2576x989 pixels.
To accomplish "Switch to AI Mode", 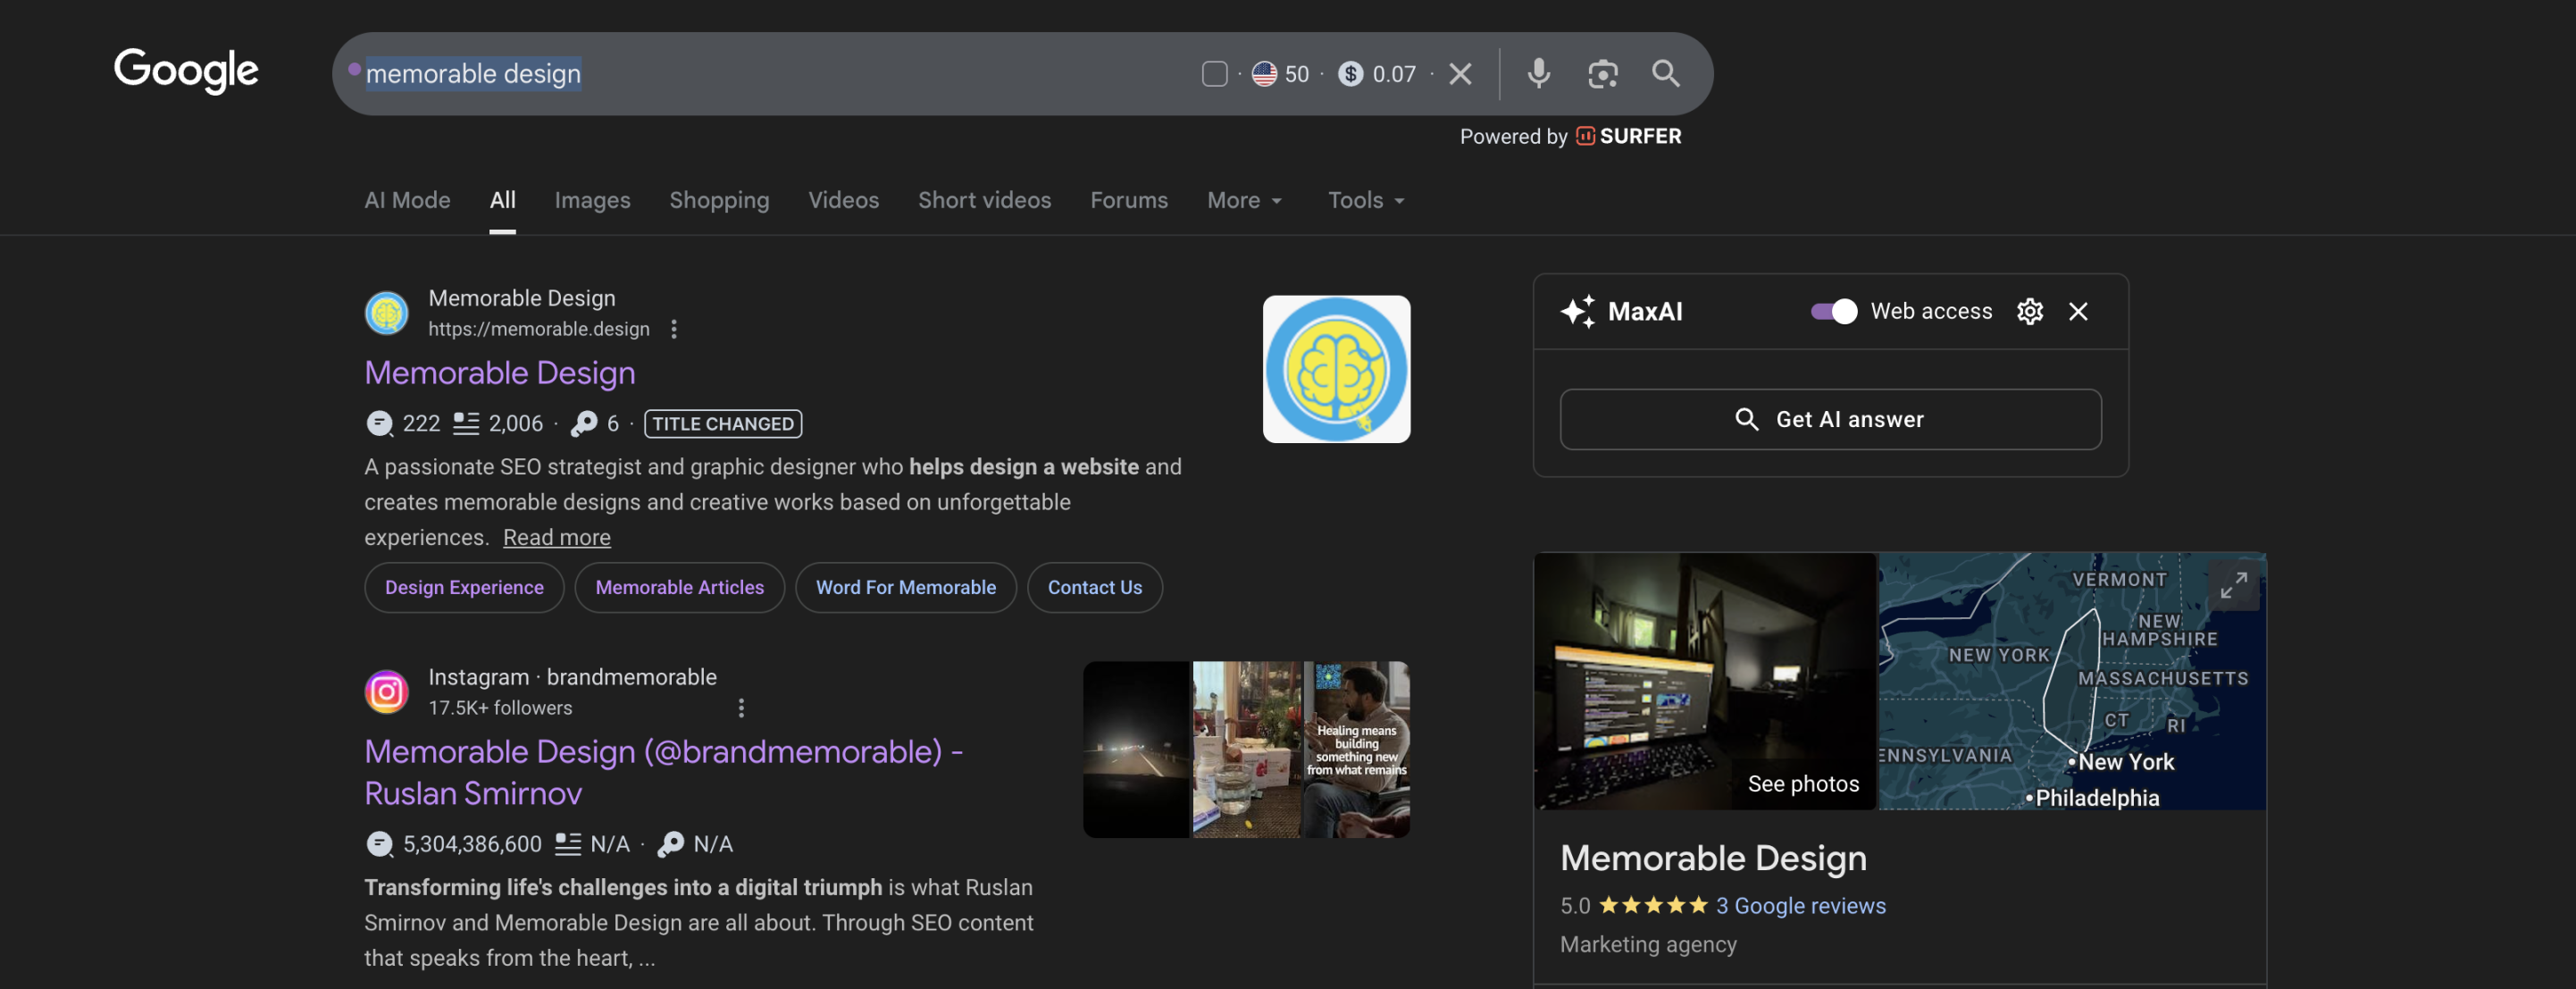I will pyautogui.click(x=406, y=200).
